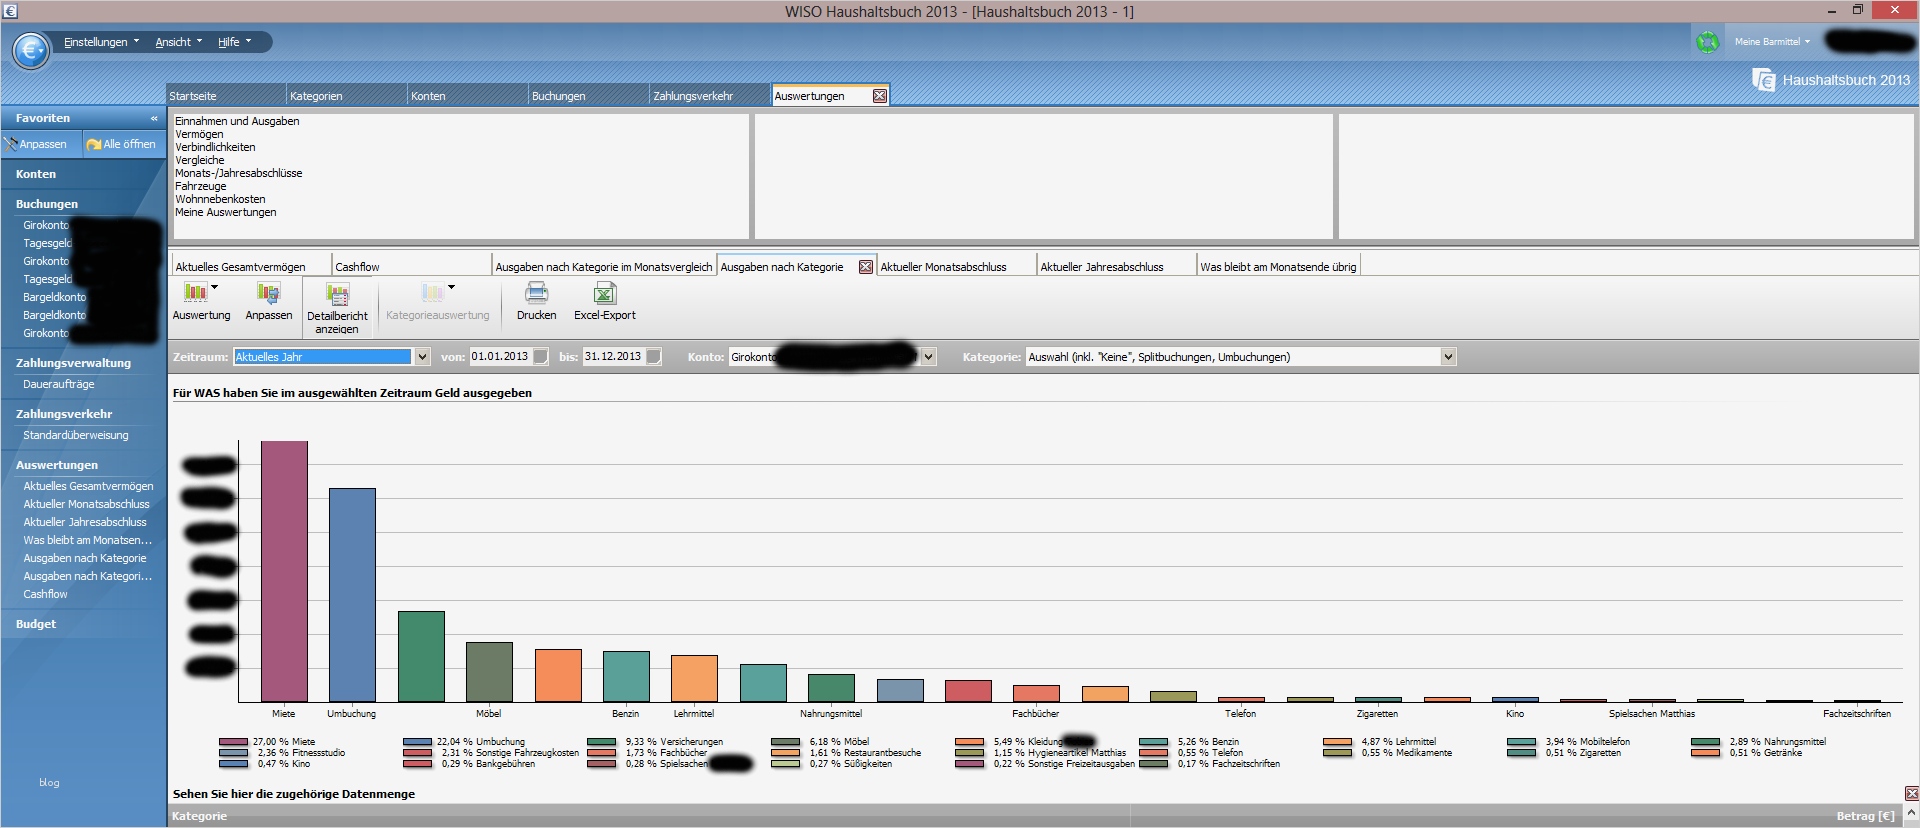Click the scroll arrow at the bottom right corner
Screen dimensions: 1920x828
coord(1911,815)
